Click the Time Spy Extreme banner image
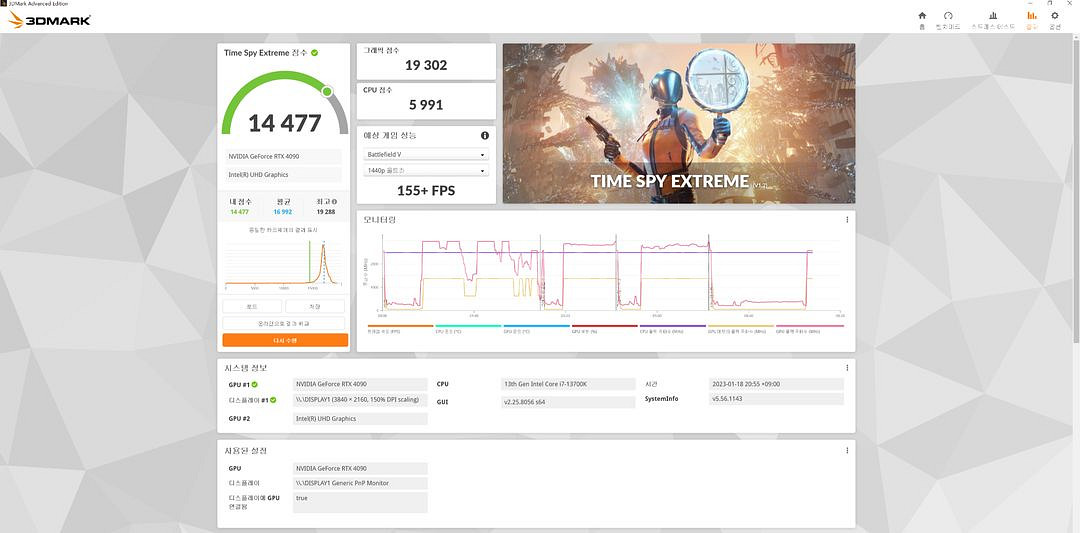This screenshot has width=1080, height=533. (678, 123)
